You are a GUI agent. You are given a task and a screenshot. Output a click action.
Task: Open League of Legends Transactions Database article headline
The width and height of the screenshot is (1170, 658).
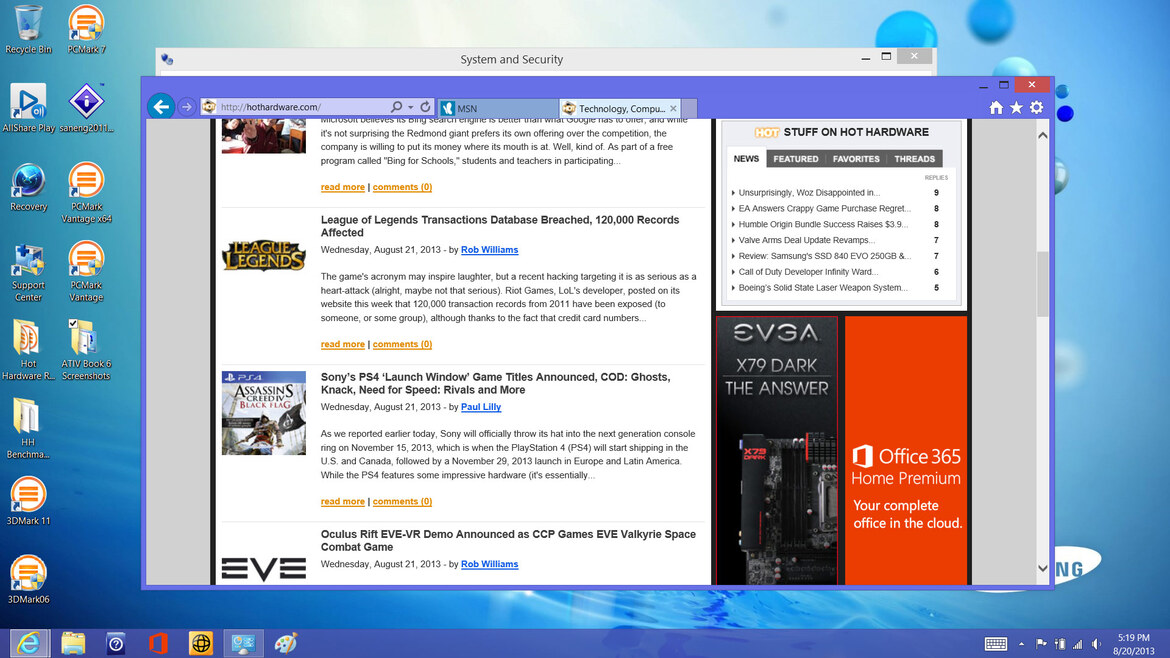(x=499, y=226)
